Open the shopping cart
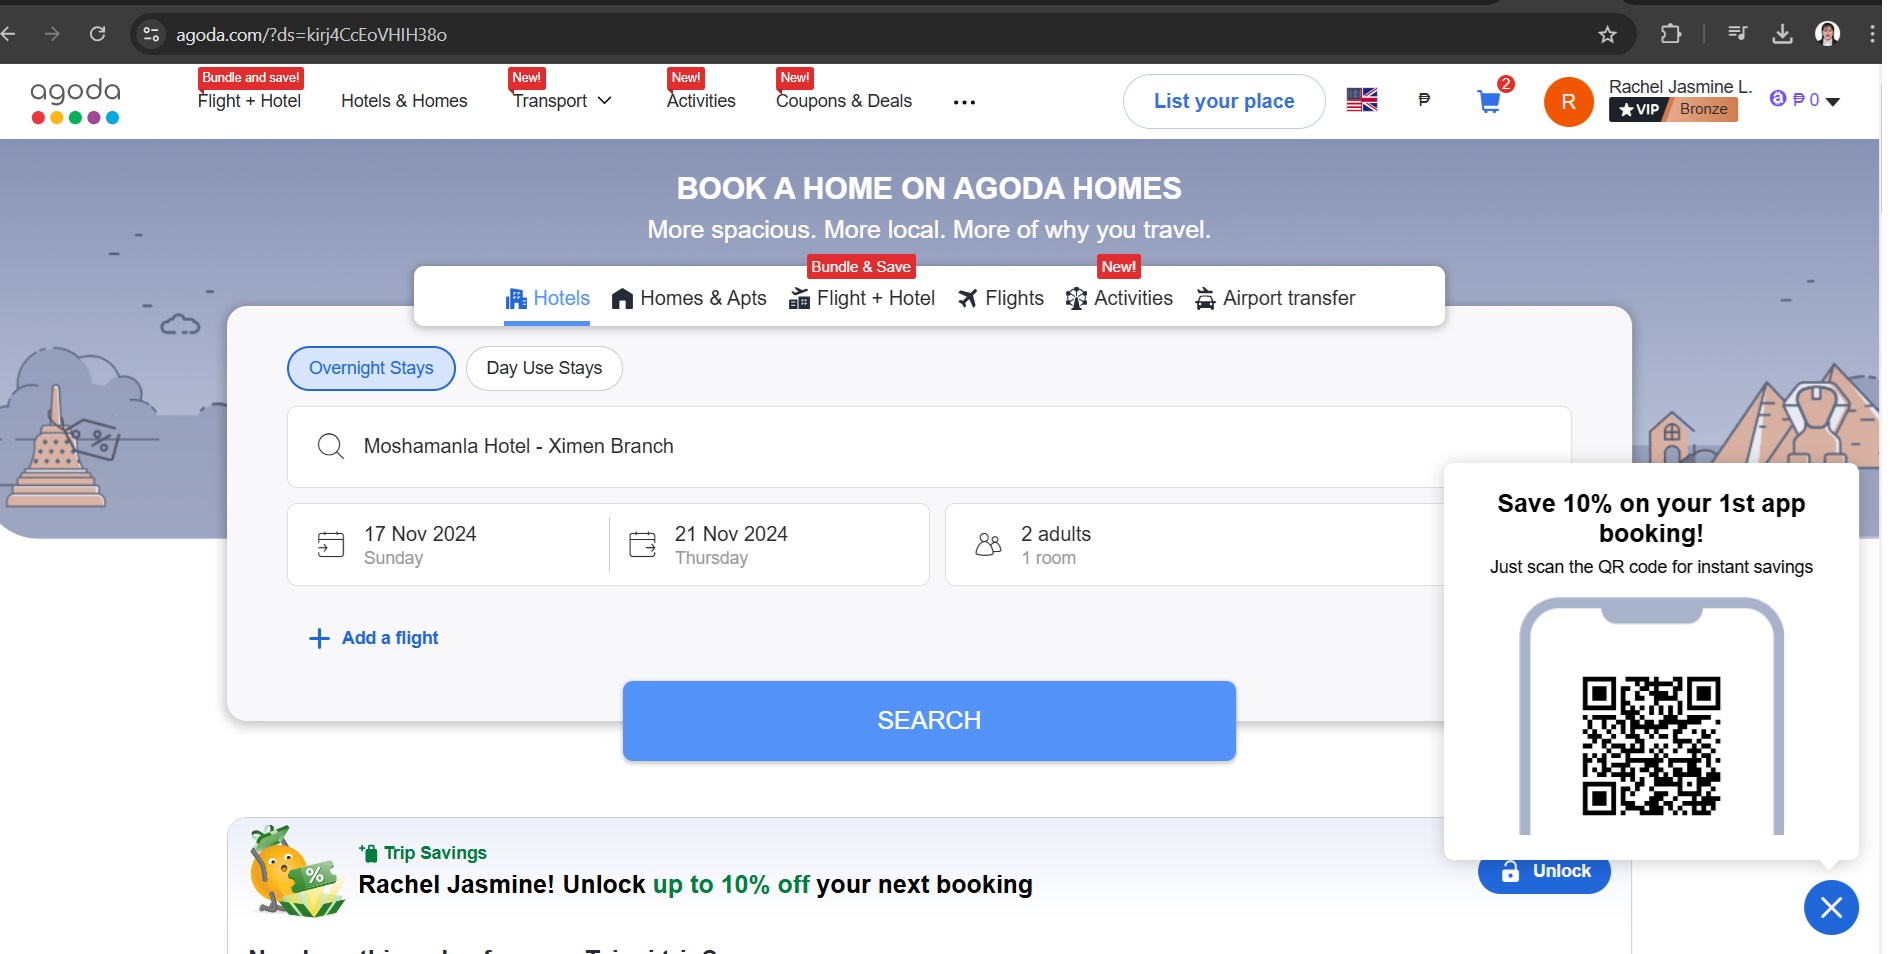This screenshot has width=1890, height=954. pos(1489,101)
